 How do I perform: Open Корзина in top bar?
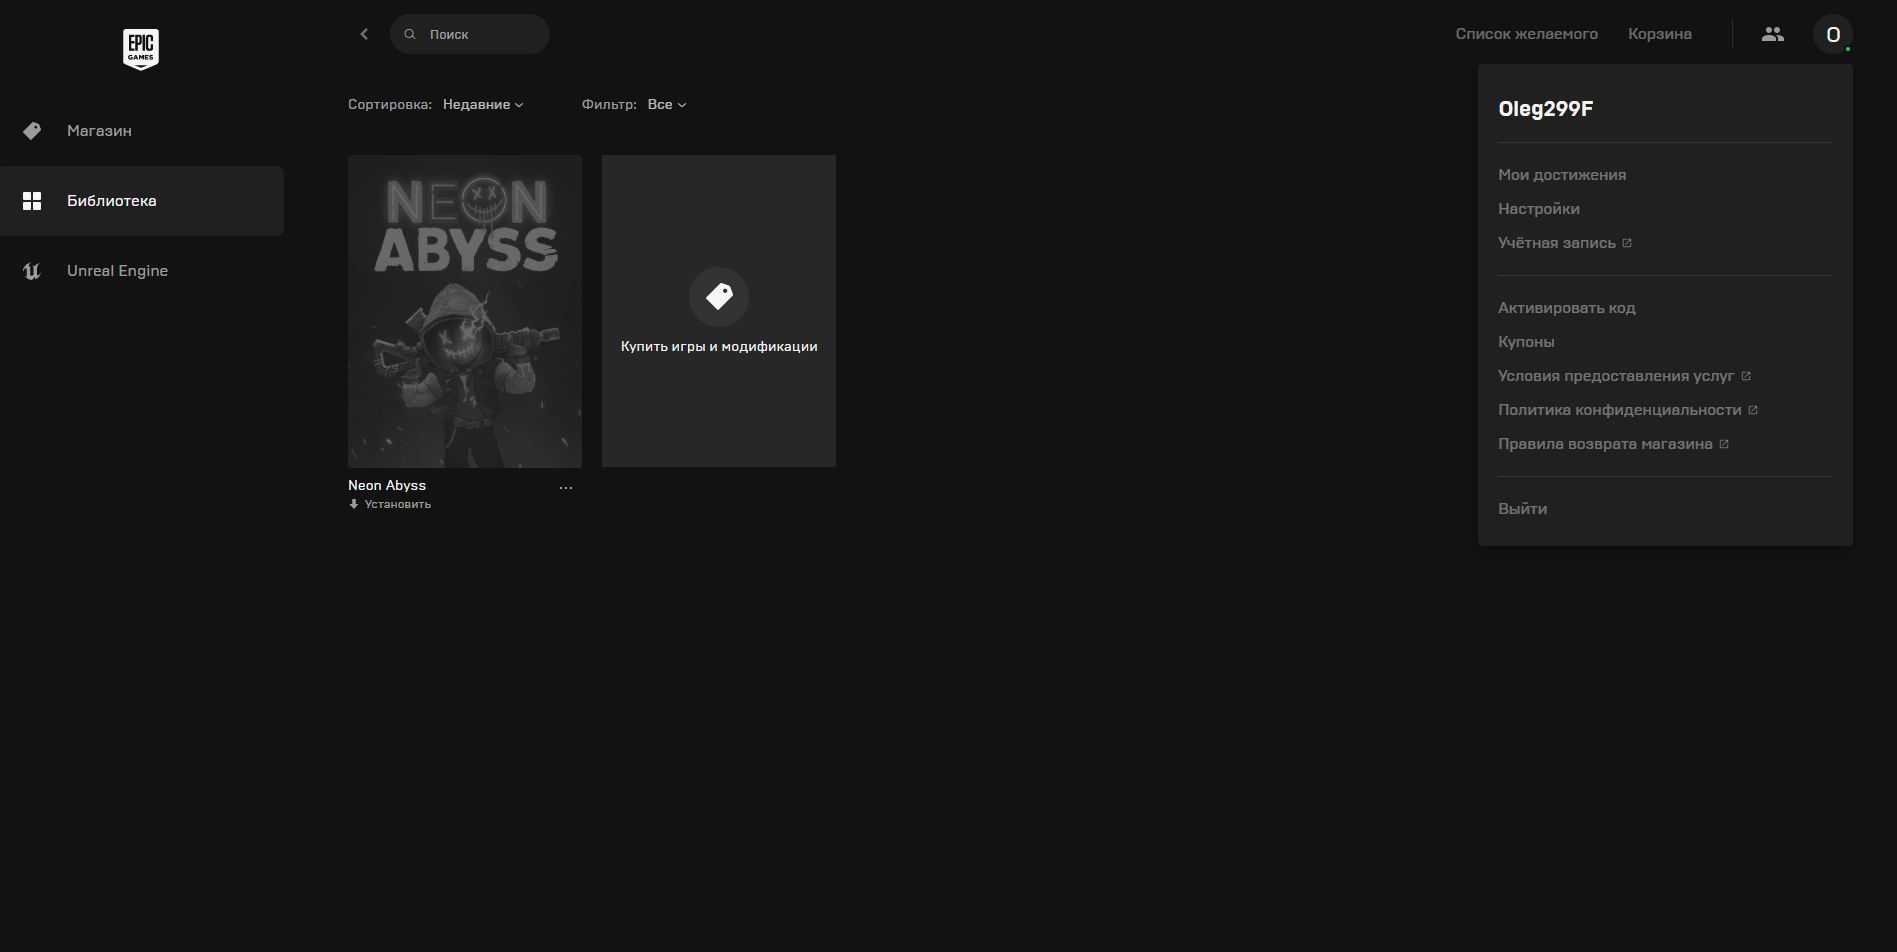coord(1660,34)
